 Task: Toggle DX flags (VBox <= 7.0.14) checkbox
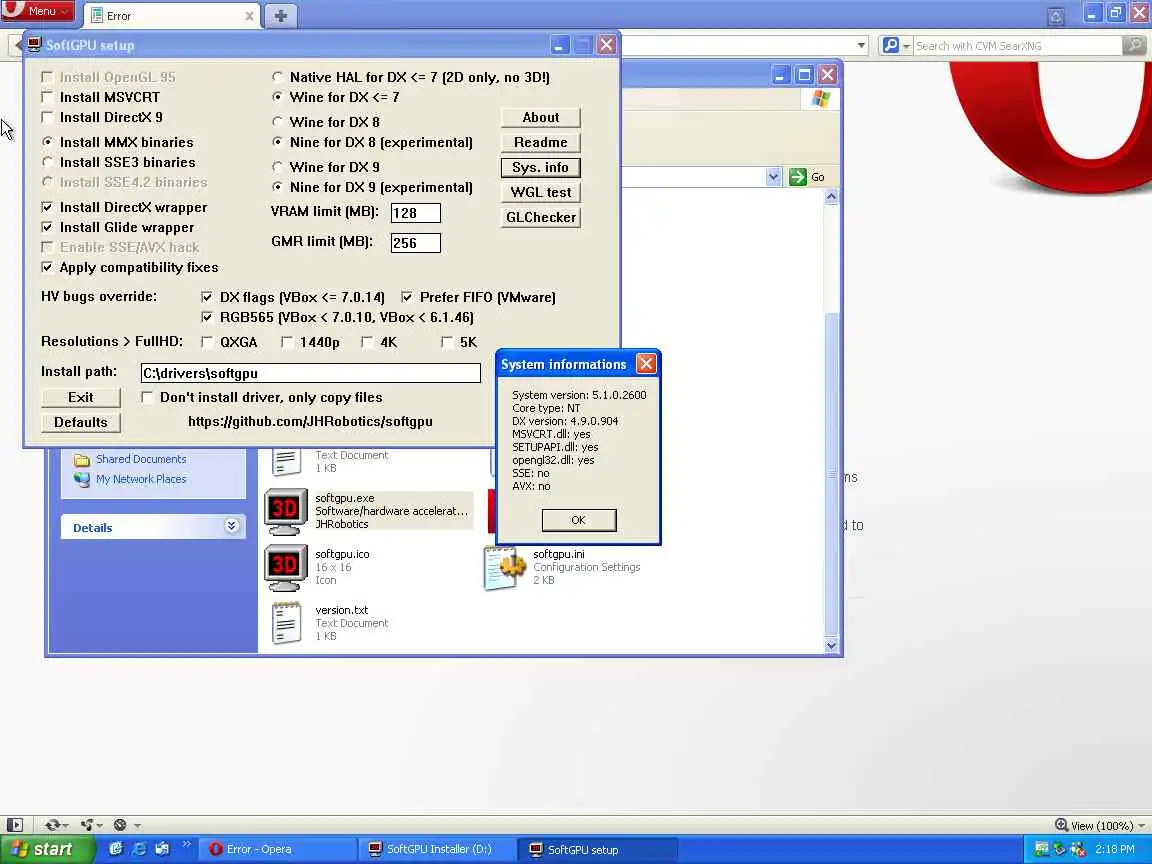[x=207, y=298]
